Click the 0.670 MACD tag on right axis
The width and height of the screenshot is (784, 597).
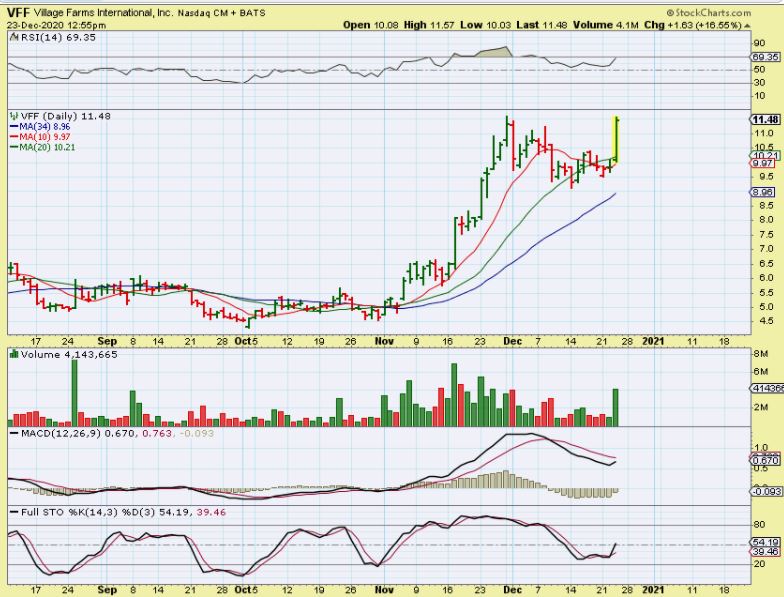tap(765, 460)
